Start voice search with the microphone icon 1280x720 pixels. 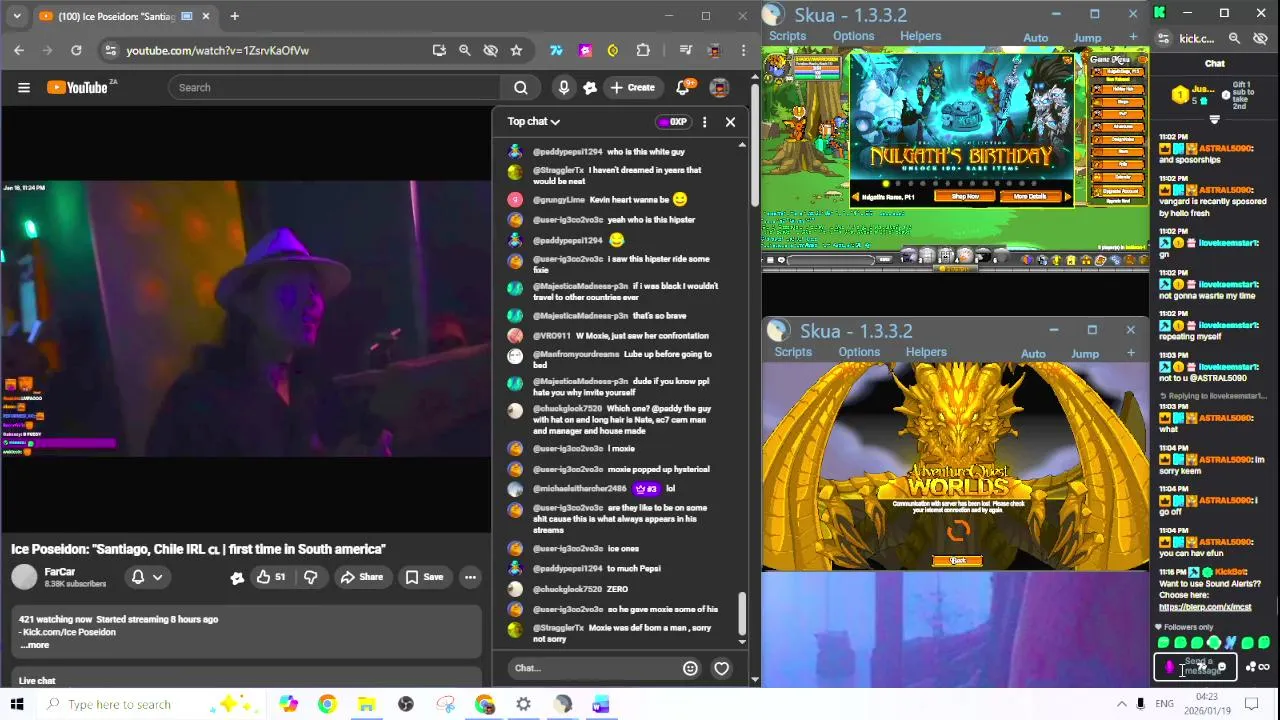pos(564,87)
